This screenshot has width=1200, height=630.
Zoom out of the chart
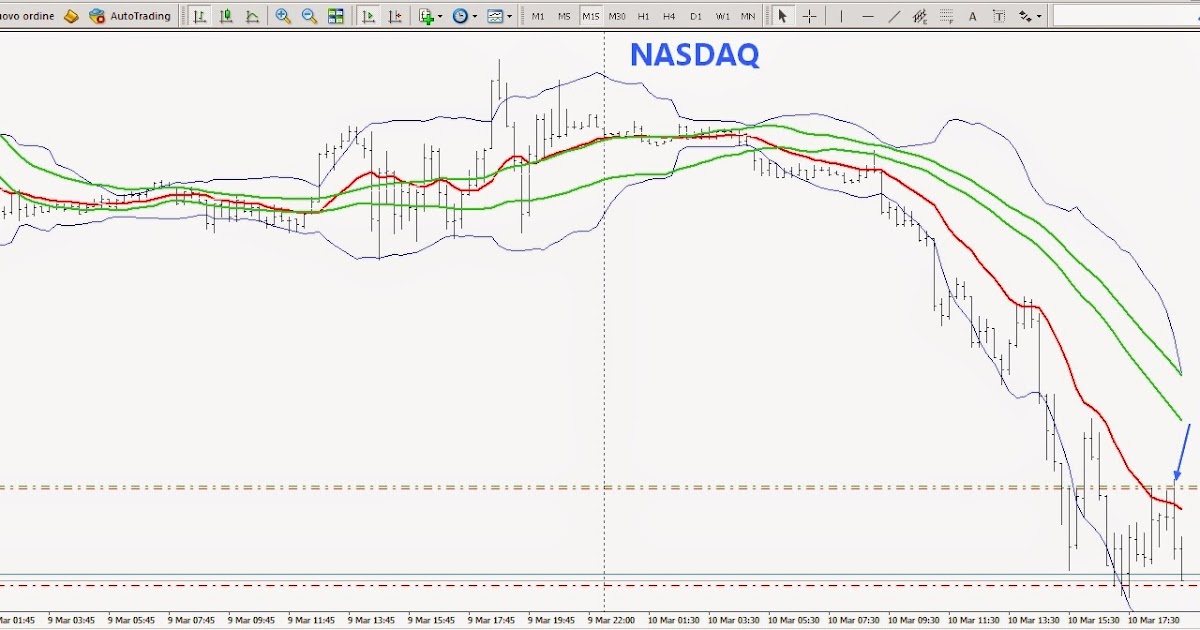(x=309, y=16)
